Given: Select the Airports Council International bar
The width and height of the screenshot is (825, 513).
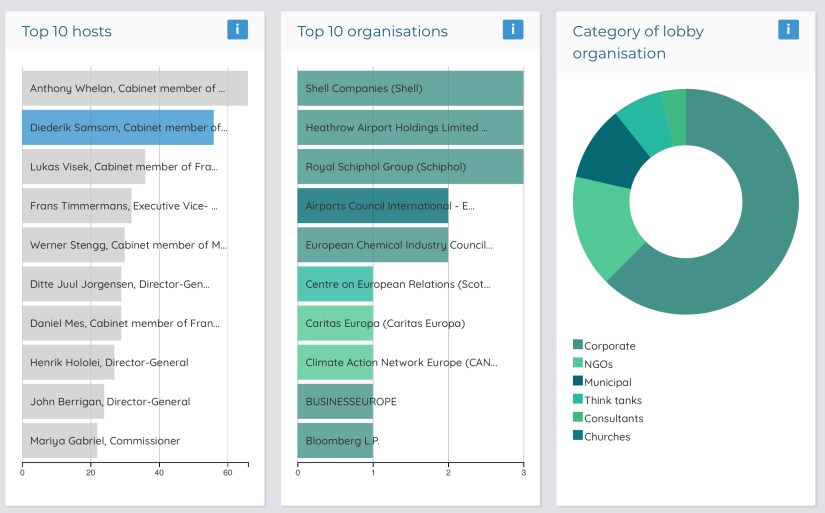Looking at the screenshot, I should (372, 206).
